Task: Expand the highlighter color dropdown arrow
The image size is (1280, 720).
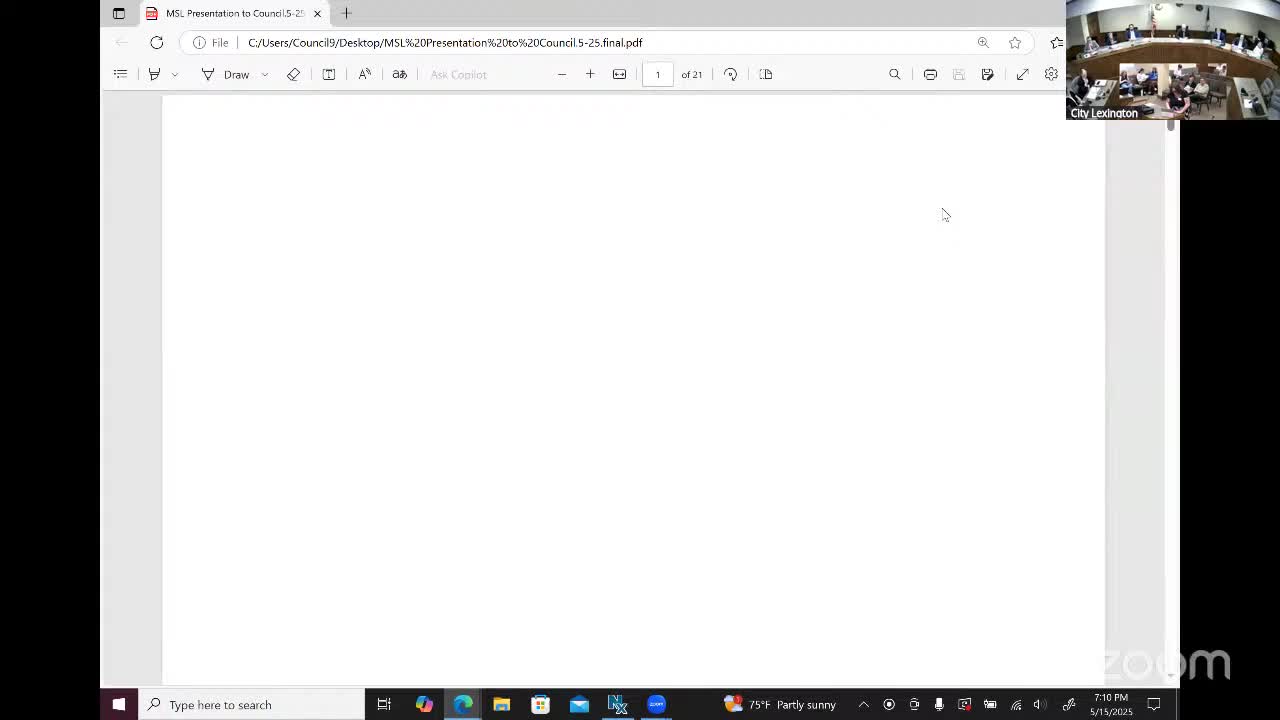Action: click(175, 74)
